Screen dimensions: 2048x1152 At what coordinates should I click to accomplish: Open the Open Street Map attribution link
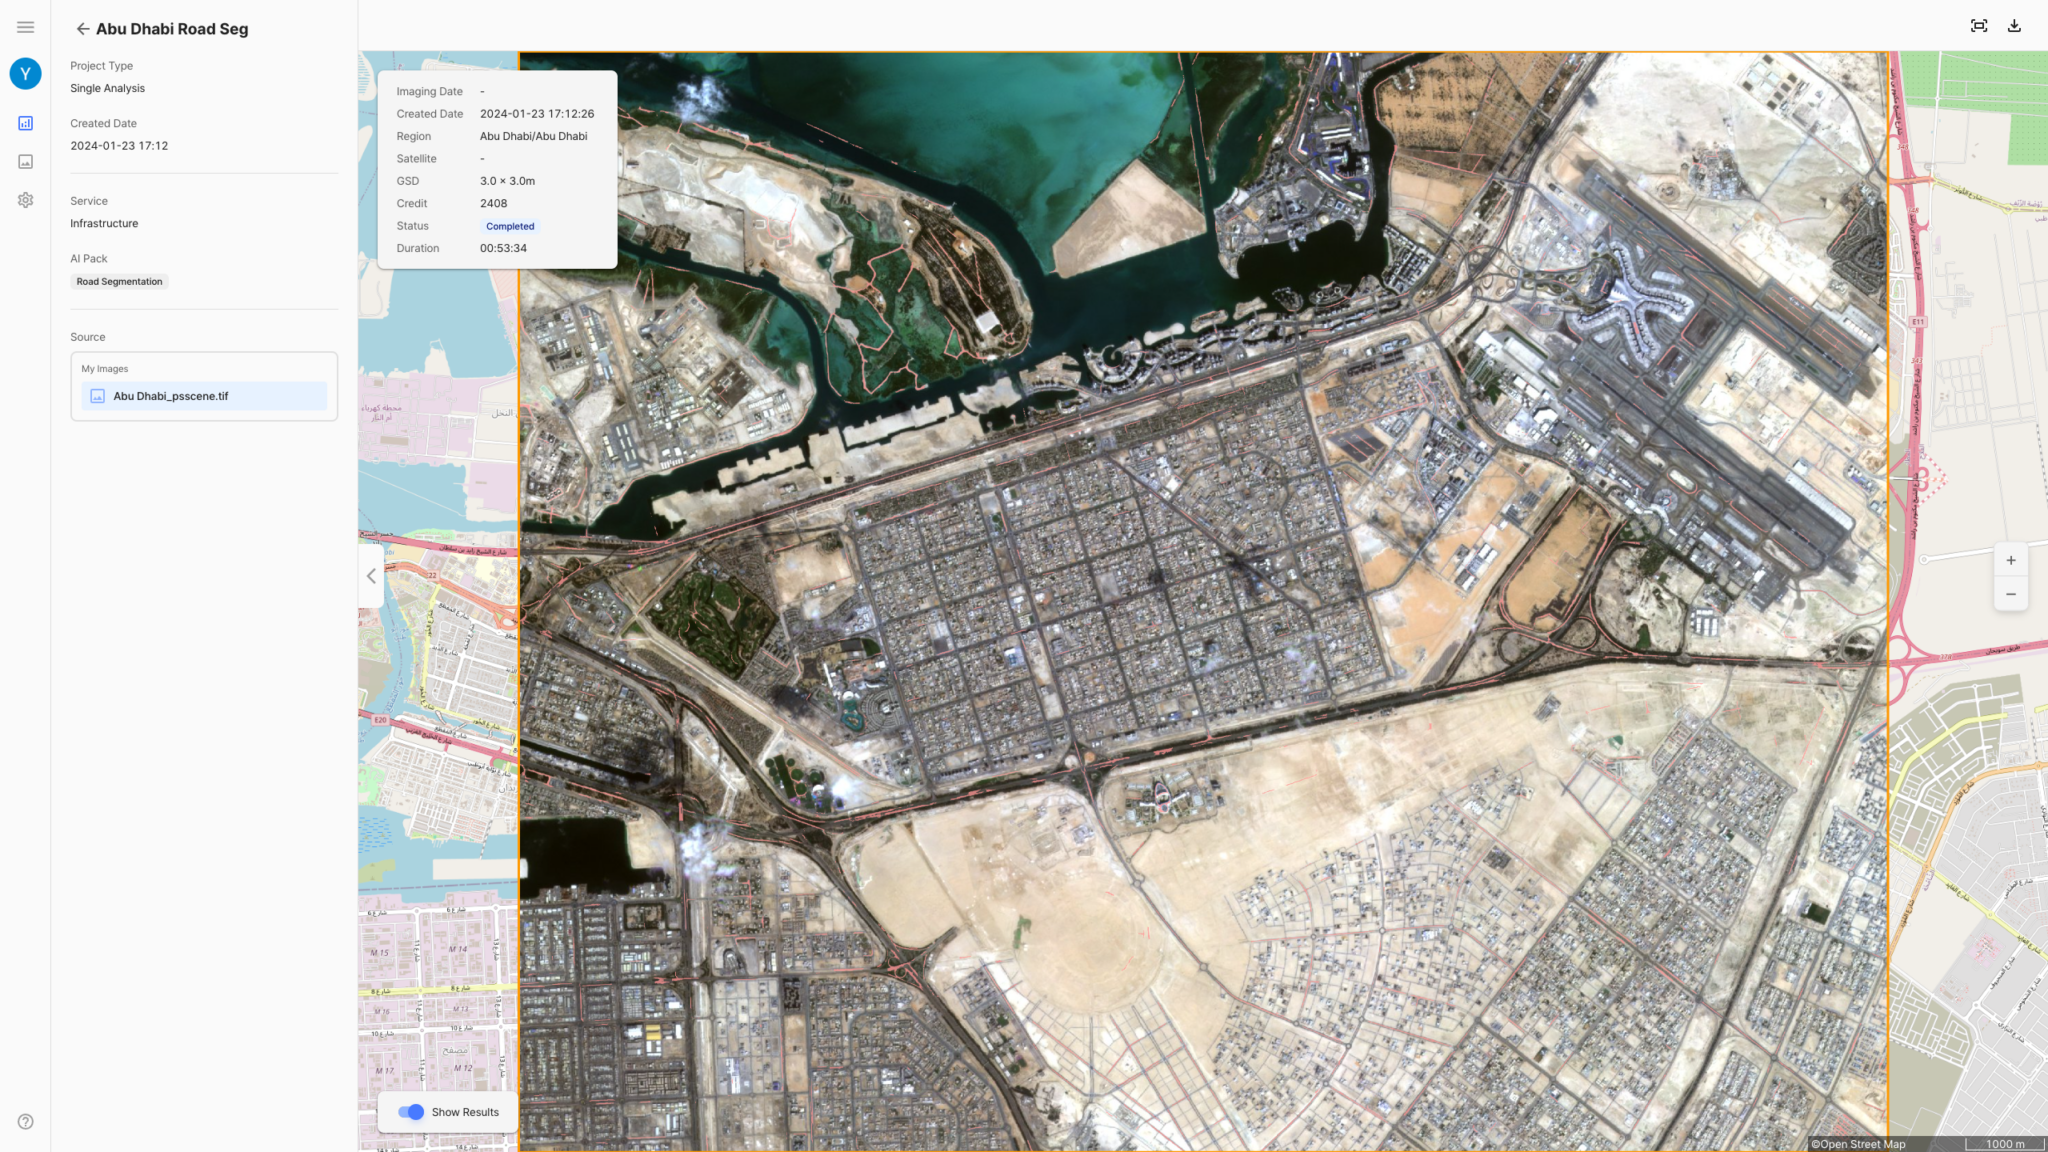pos(1858,1144)
